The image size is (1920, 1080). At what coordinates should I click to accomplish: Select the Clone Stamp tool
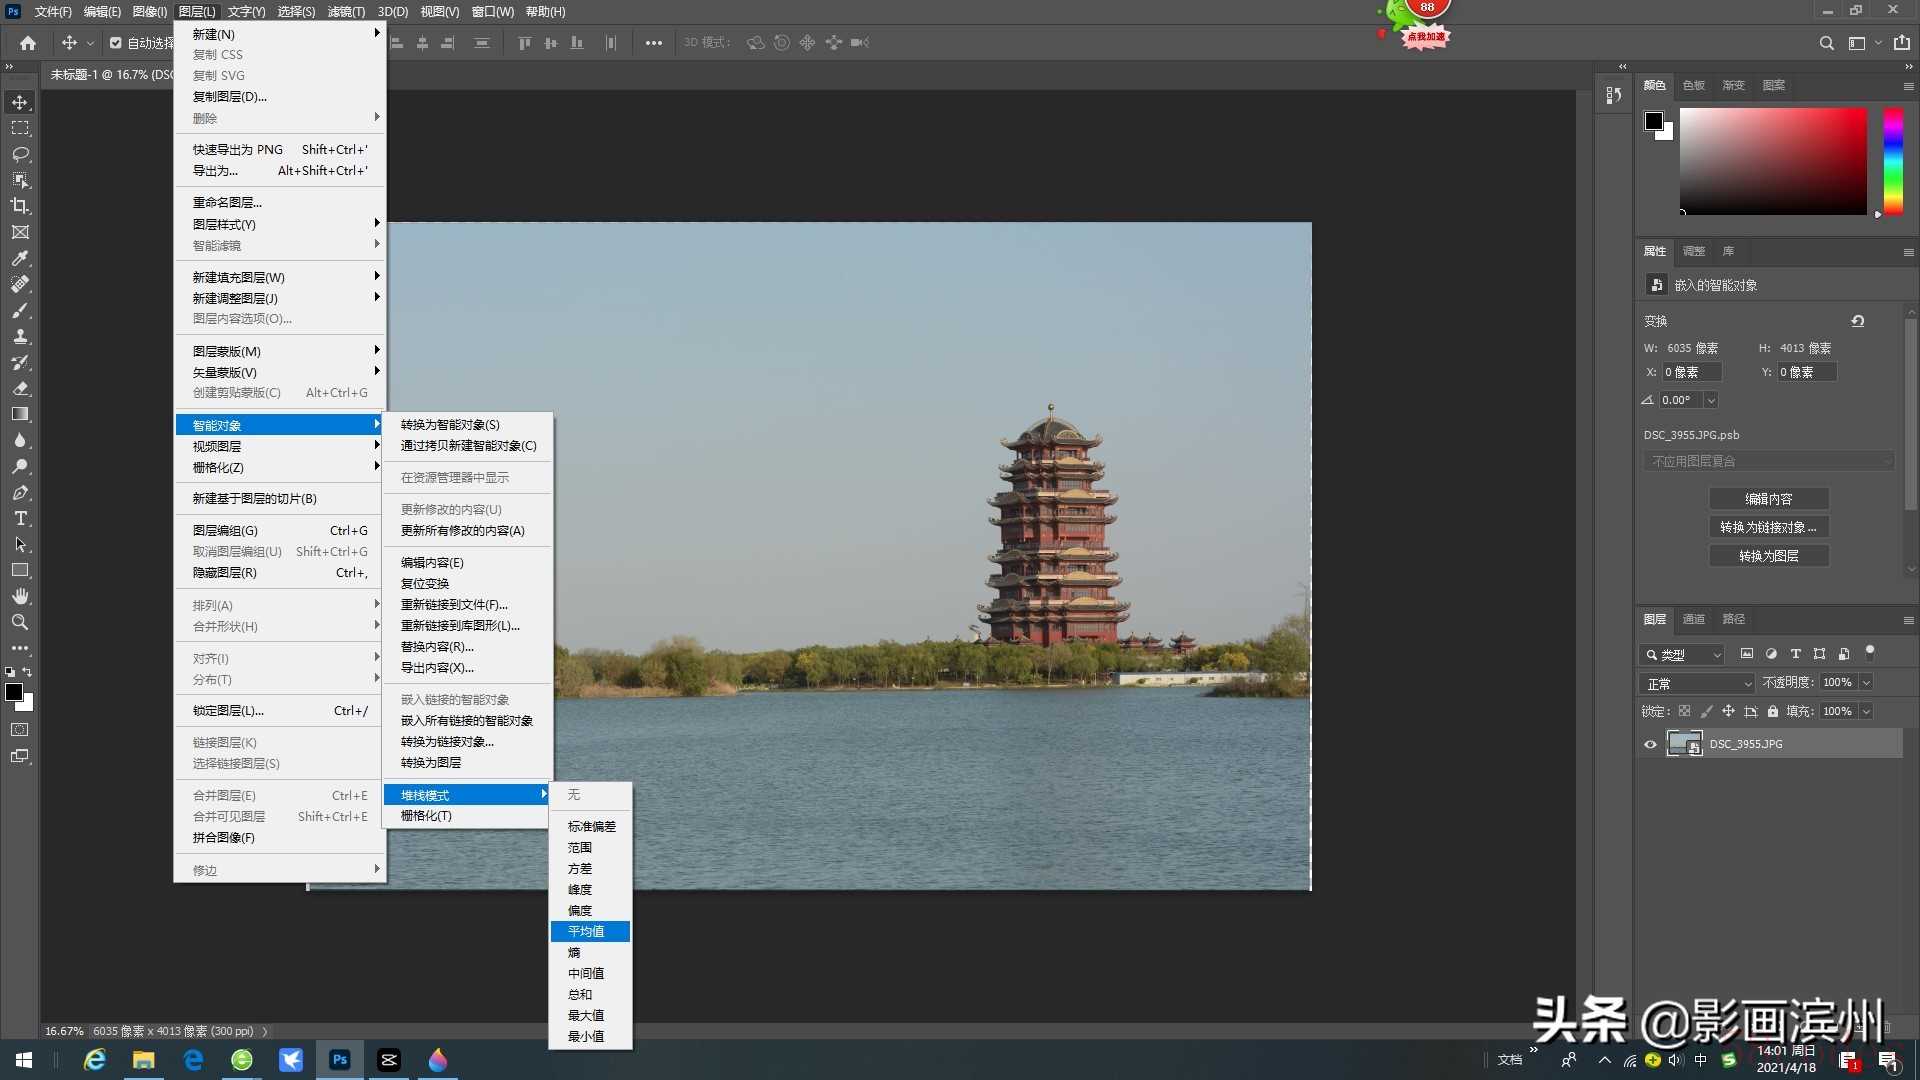coord(20,336)
